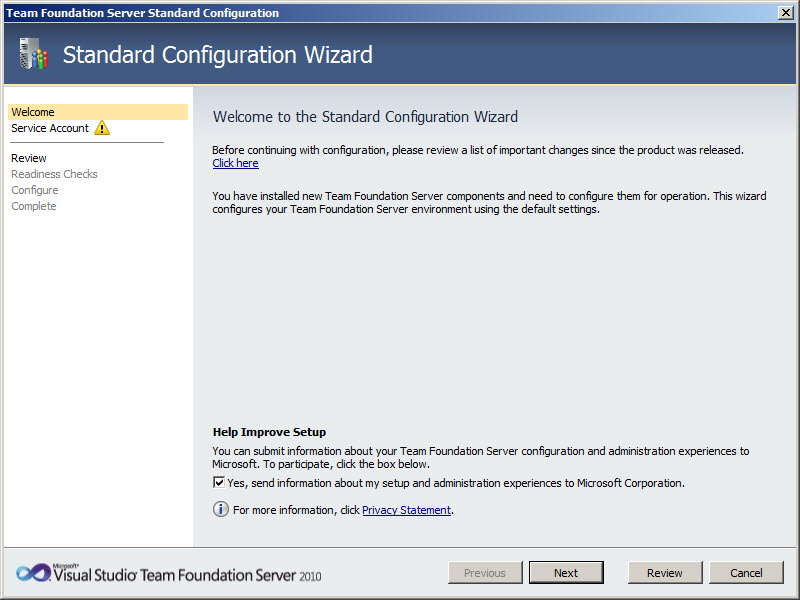The image size is (800, 600).
Task: Select the Welcome step in sidebar
Action: coord(98,112)
